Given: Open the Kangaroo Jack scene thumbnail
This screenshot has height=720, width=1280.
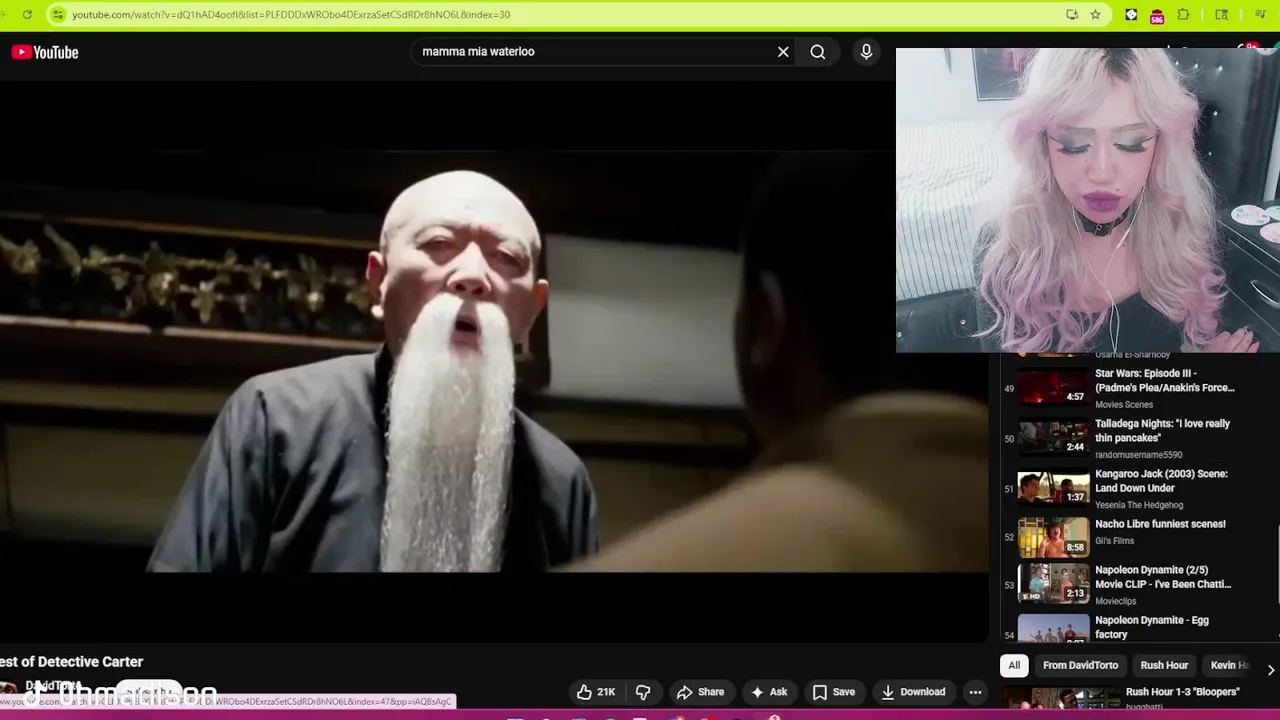Looking at the screenshot, I should point(1053,488).
